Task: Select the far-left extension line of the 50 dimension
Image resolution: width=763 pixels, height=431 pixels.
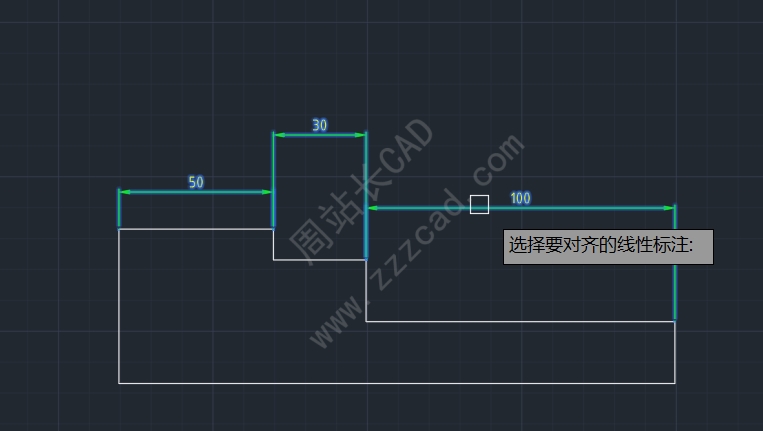Action: [x=119, y=208]
